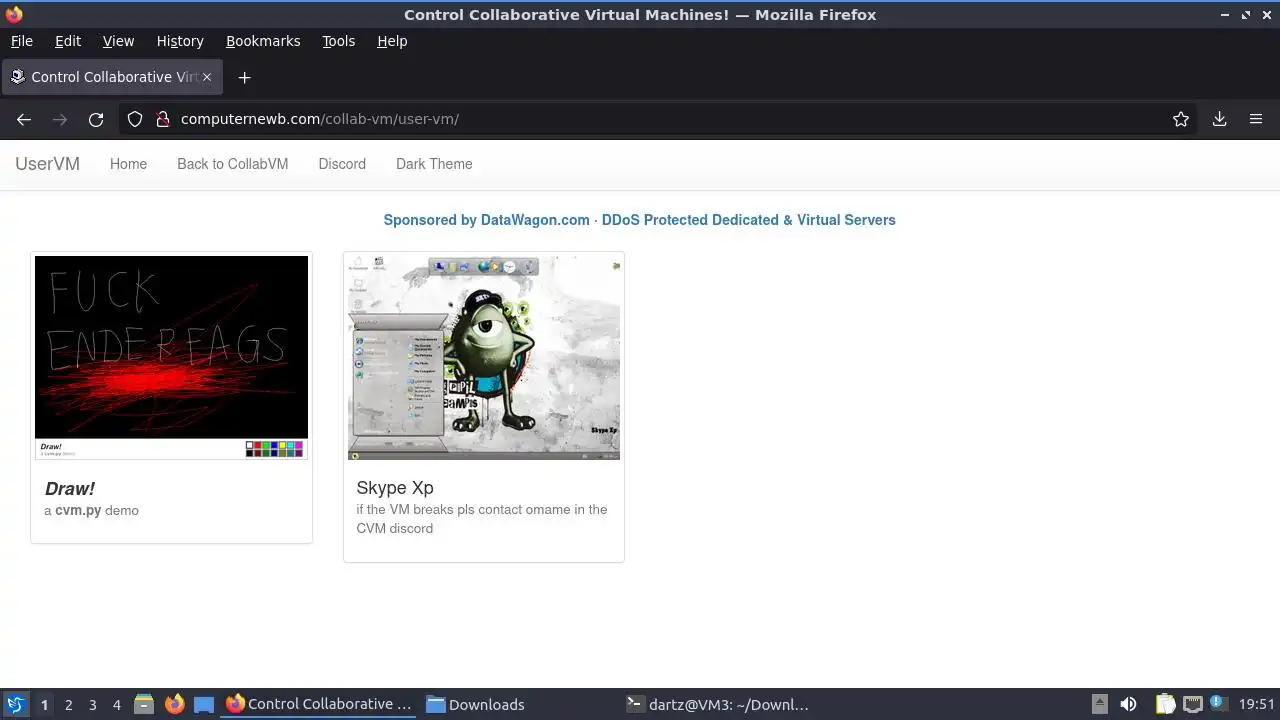The height and width of the screenshot is (720, 1280).
Task: Switch to virtual desktop 1
Action: pyautogui.click(x=44, y=704)
